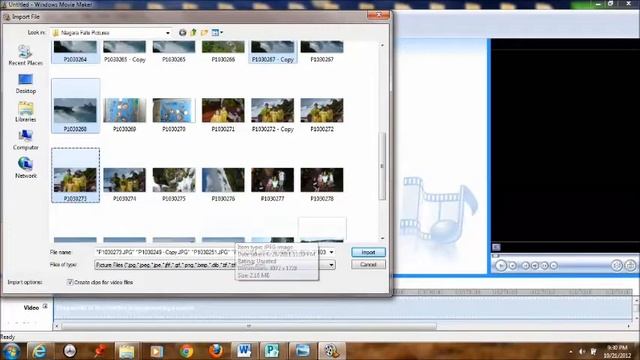Click the timeline scroll-left arrow

tap(57, 326)
